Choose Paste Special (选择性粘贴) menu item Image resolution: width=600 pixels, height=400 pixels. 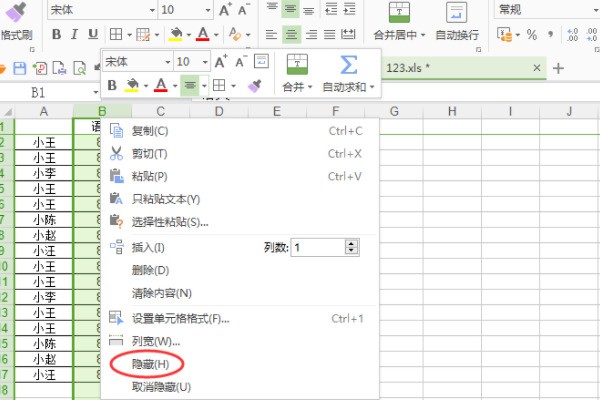pyautogui.click(x=240, y=222)
